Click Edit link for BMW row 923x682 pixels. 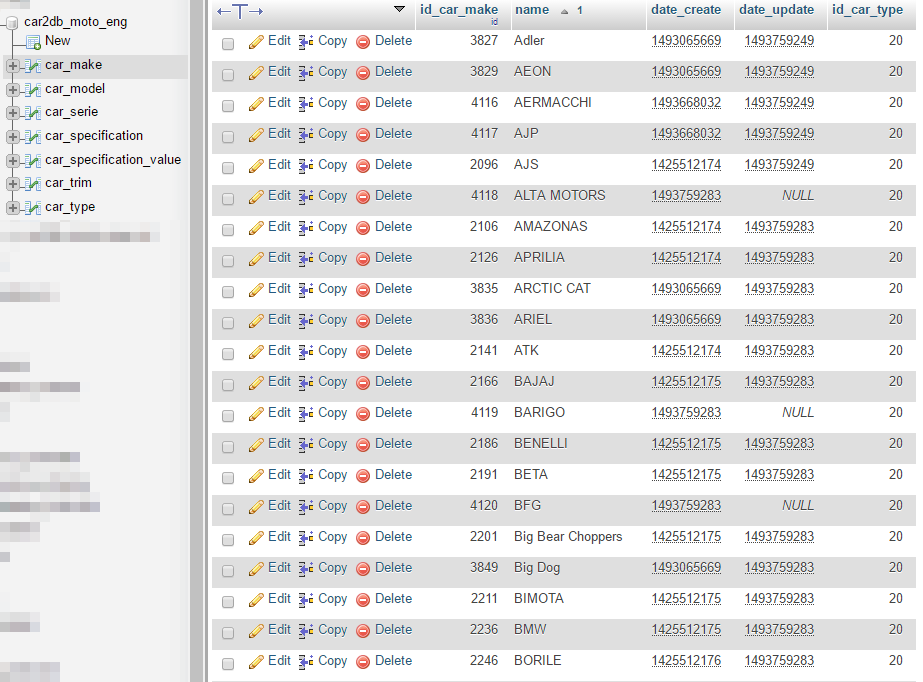[x=279, y=630]
